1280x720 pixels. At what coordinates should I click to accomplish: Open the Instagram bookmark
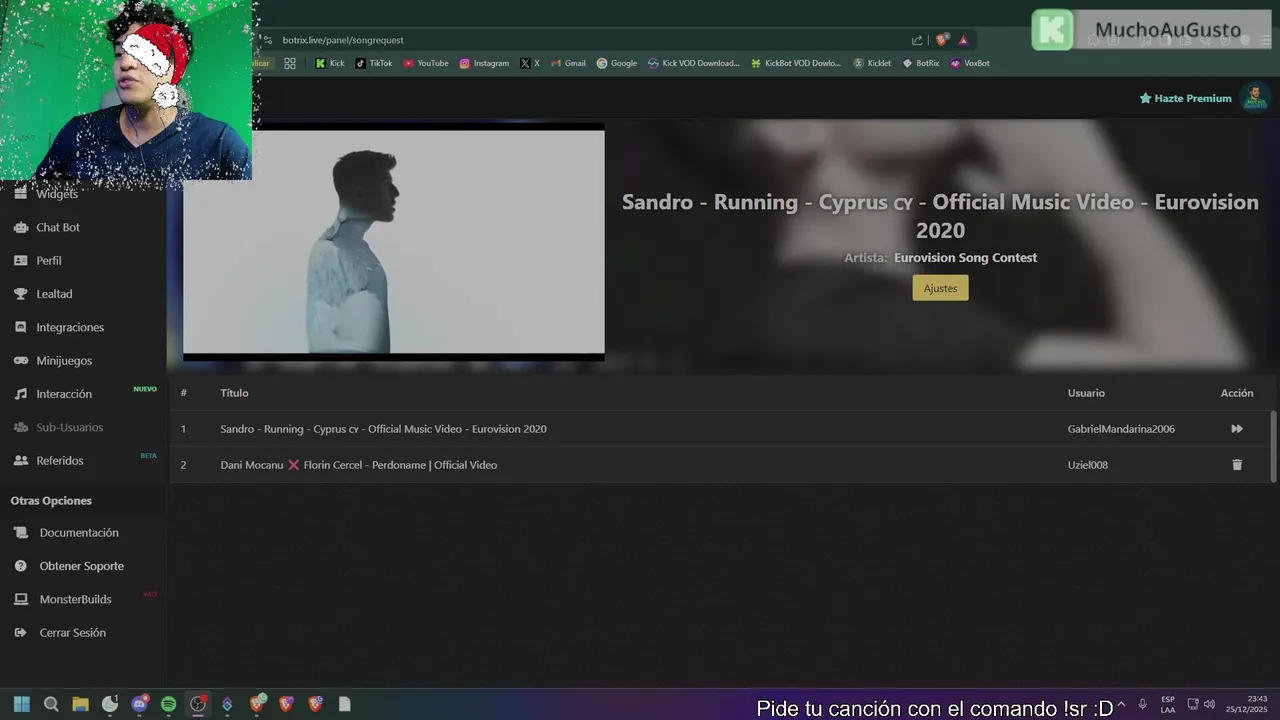[x=484, y=63]
